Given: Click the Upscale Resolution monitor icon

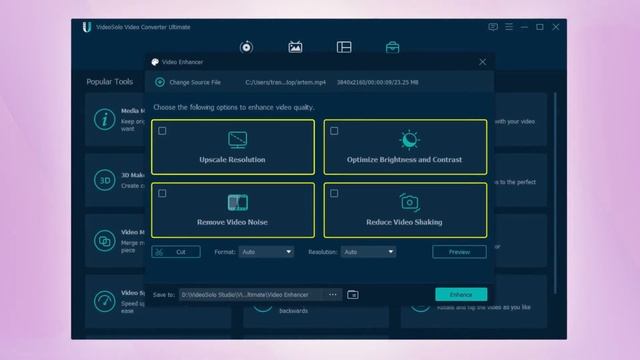Looking at the screenshot, I should click(238, 140).
